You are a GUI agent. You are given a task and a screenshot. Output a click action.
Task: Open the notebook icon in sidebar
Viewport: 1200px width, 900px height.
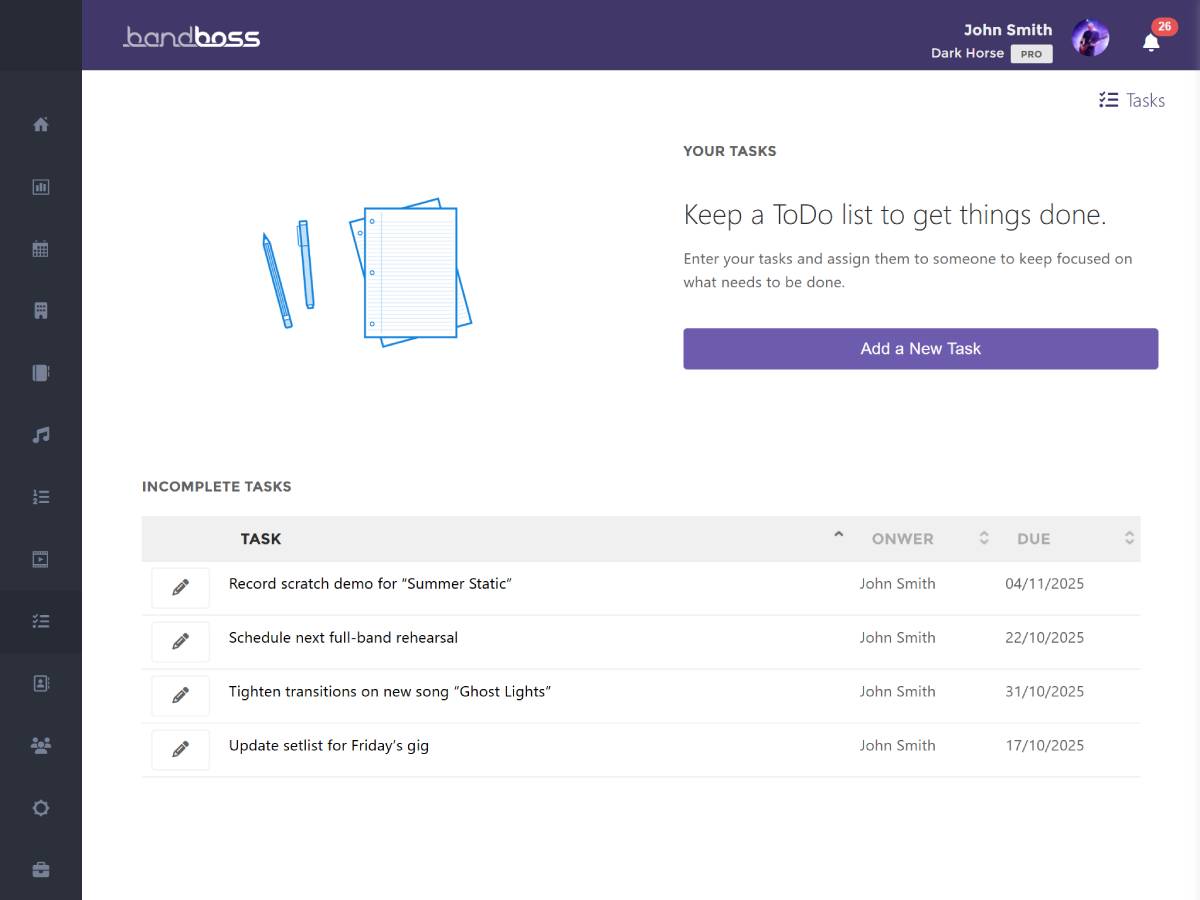tap(41, 373)
